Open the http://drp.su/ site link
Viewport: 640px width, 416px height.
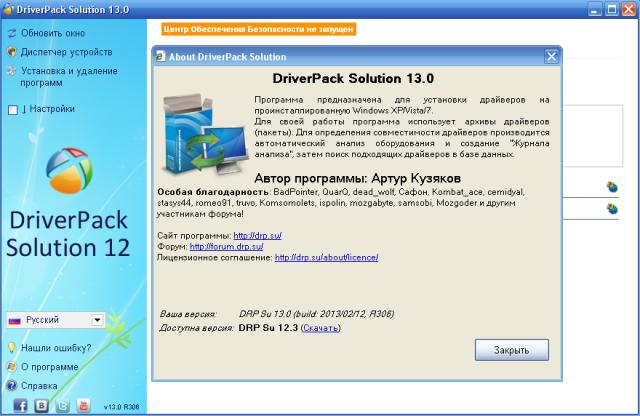[257, 236]
